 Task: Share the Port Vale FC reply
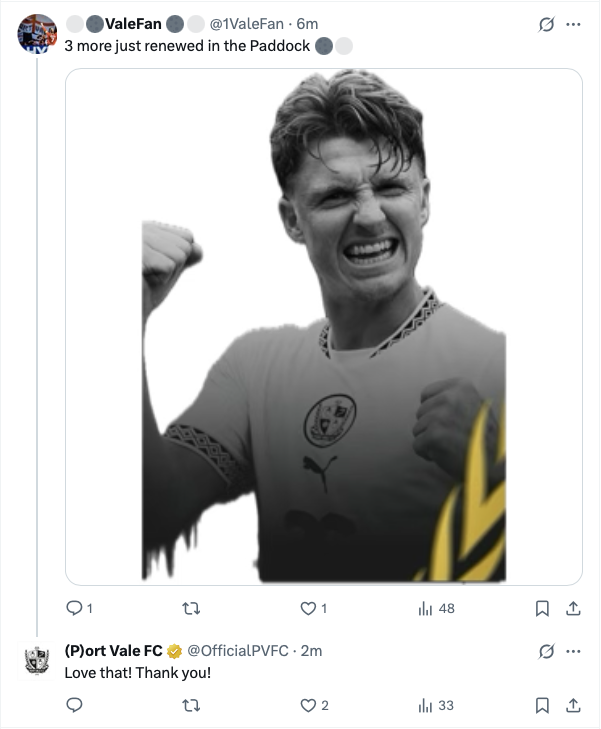(x=573, y=705)
